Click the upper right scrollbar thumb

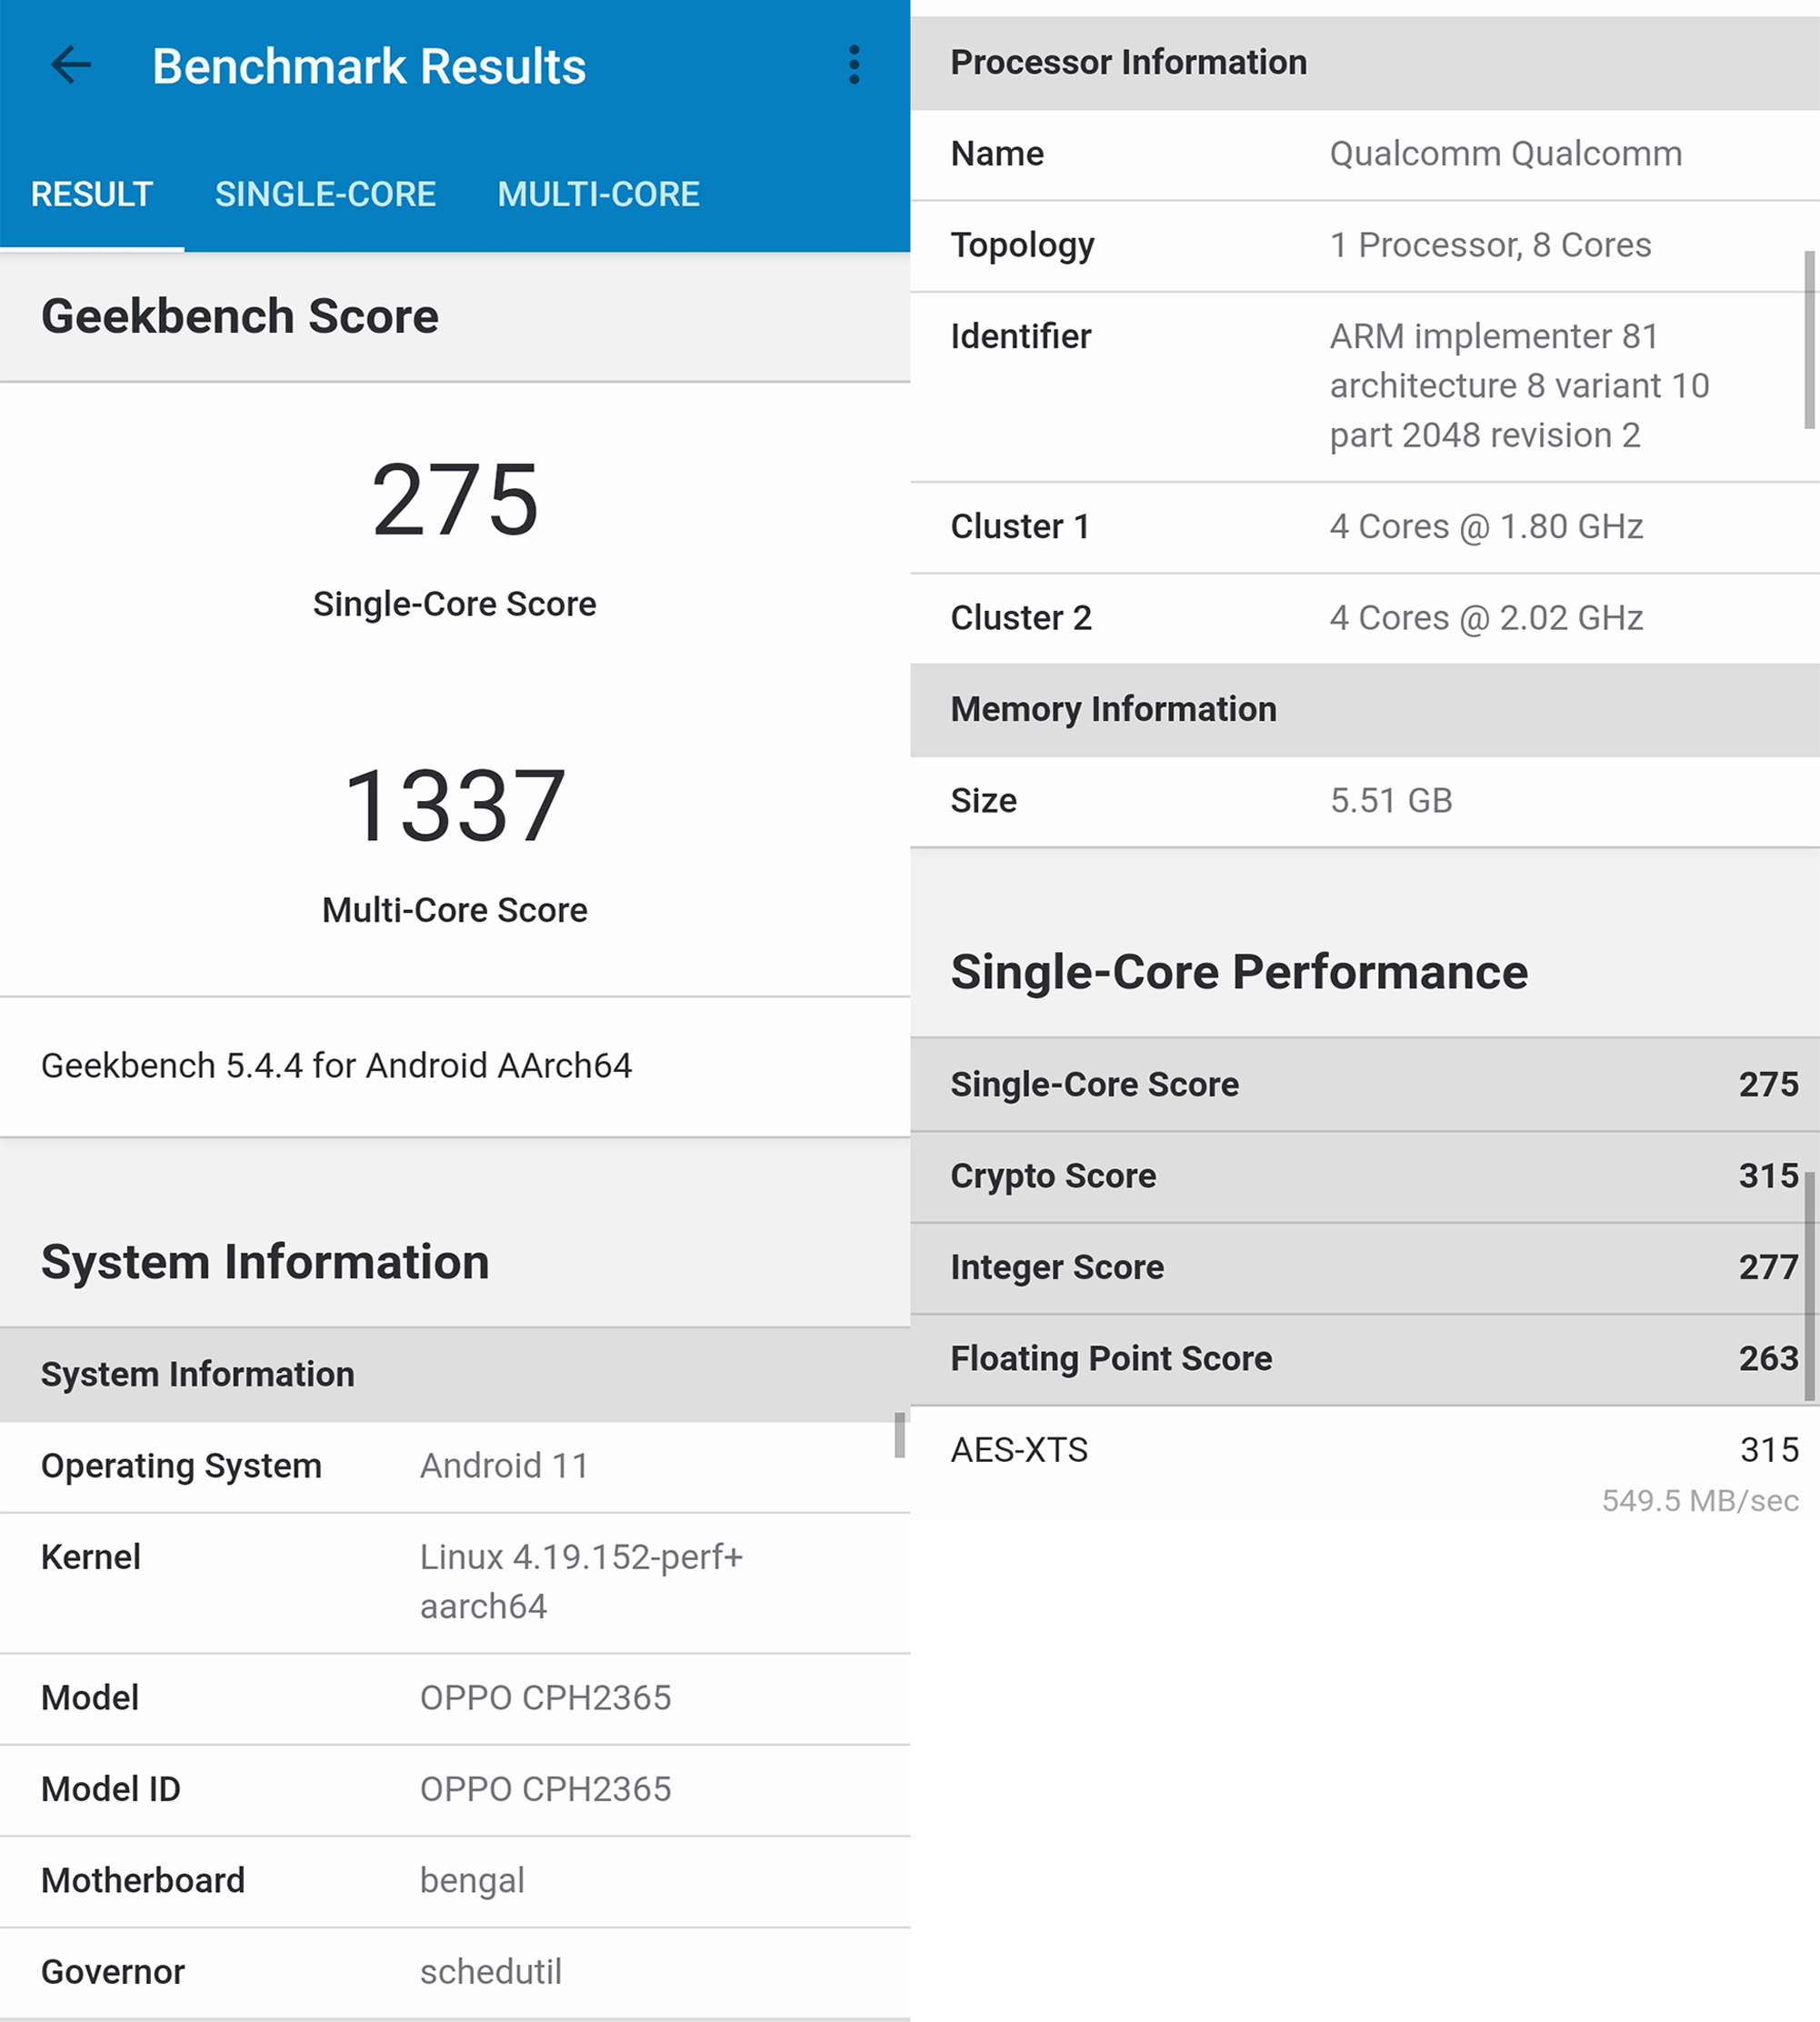pos(1808,340)
